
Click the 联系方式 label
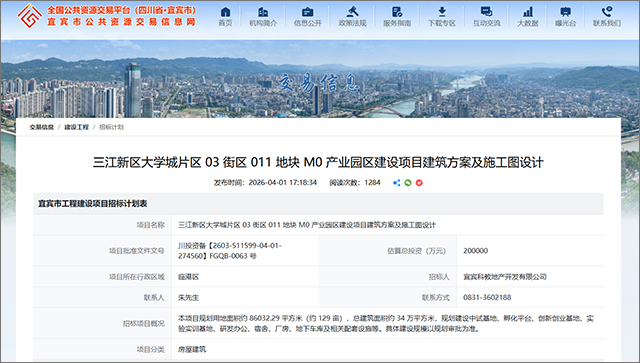coord(436,298)
